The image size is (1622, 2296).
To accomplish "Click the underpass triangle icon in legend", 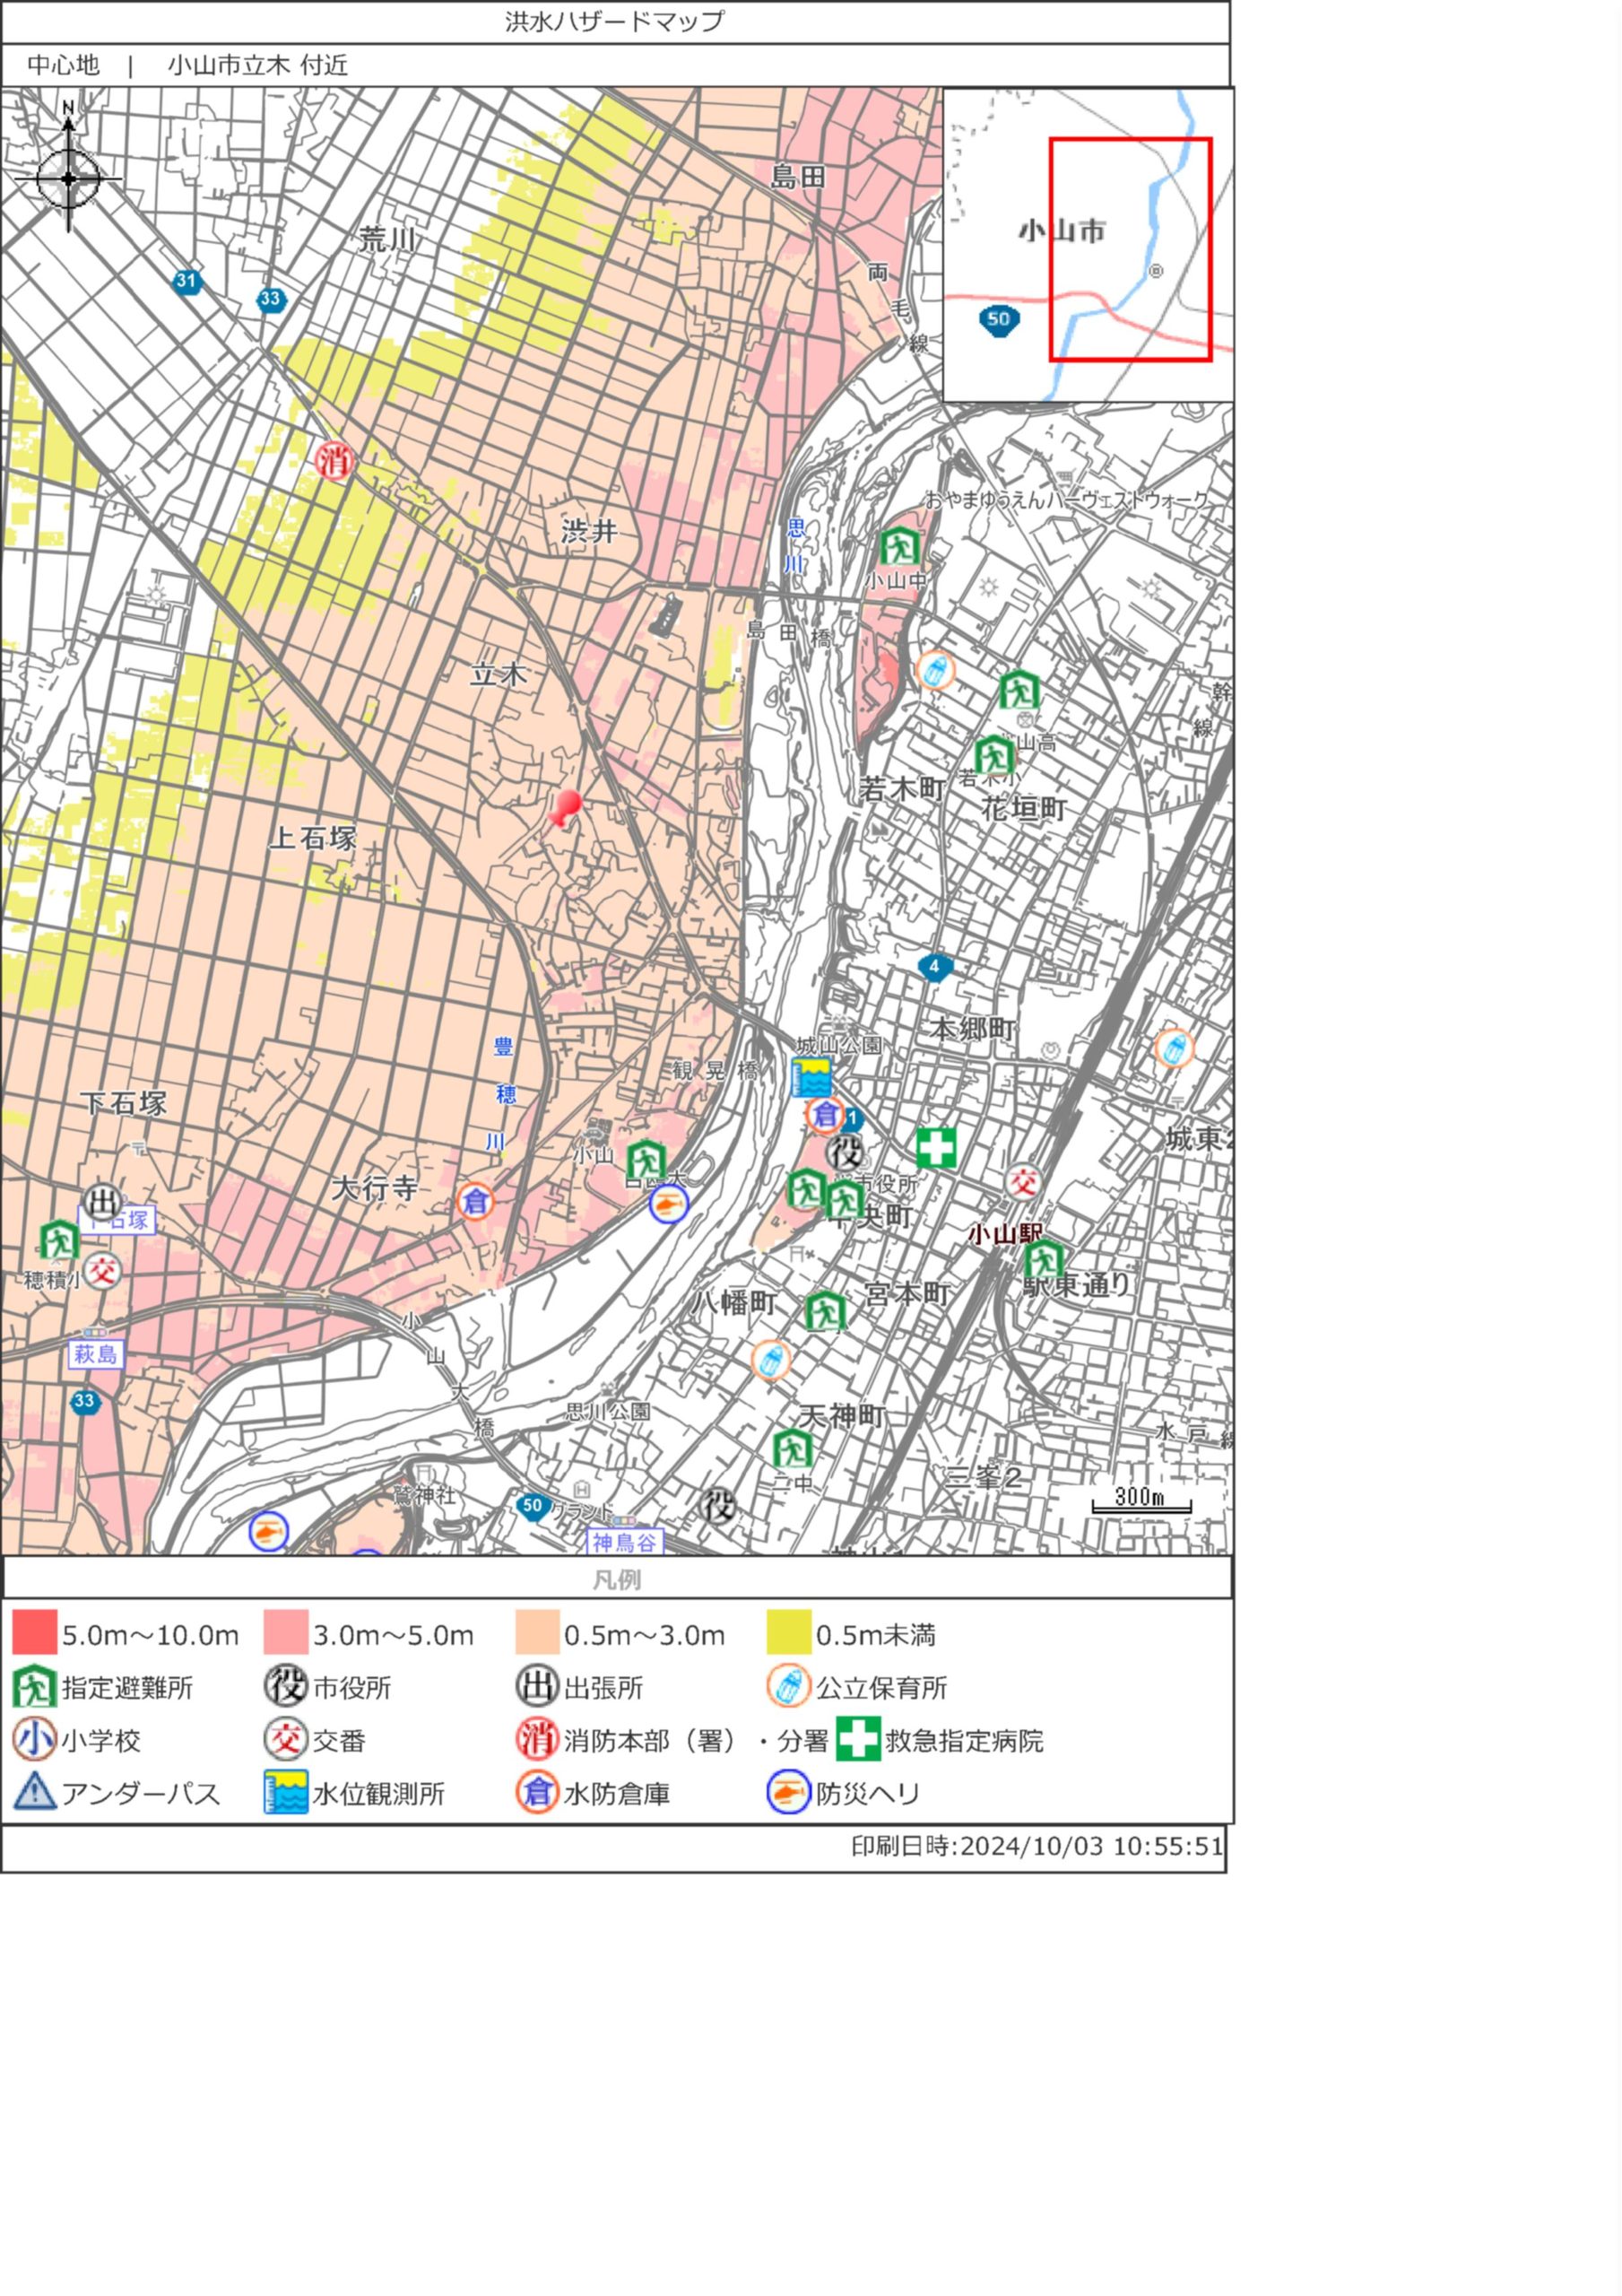I will [35, 1792].
